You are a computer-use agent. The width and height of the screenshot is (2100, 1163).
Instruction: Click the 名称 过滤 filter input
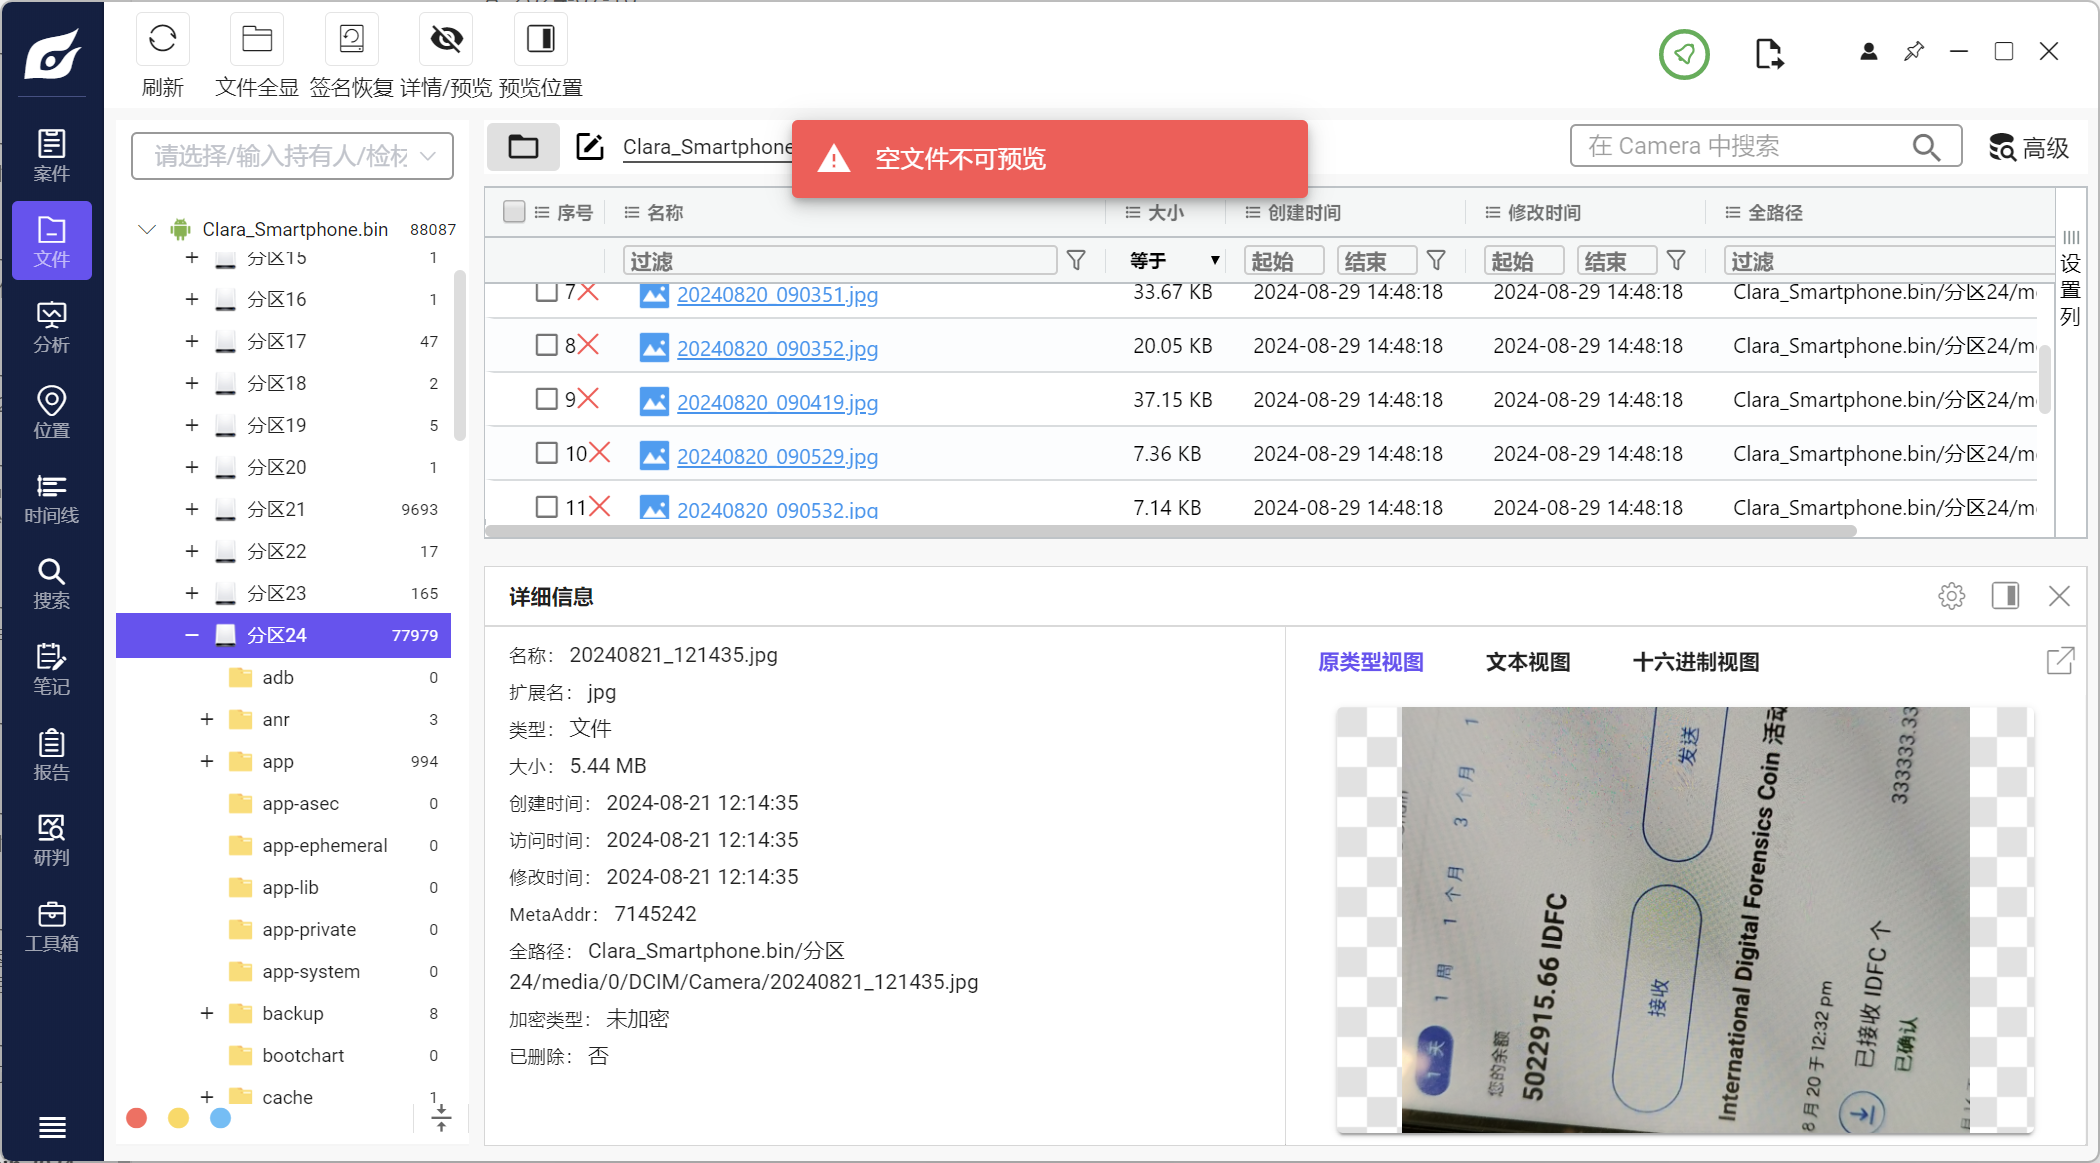click(840, 261)
